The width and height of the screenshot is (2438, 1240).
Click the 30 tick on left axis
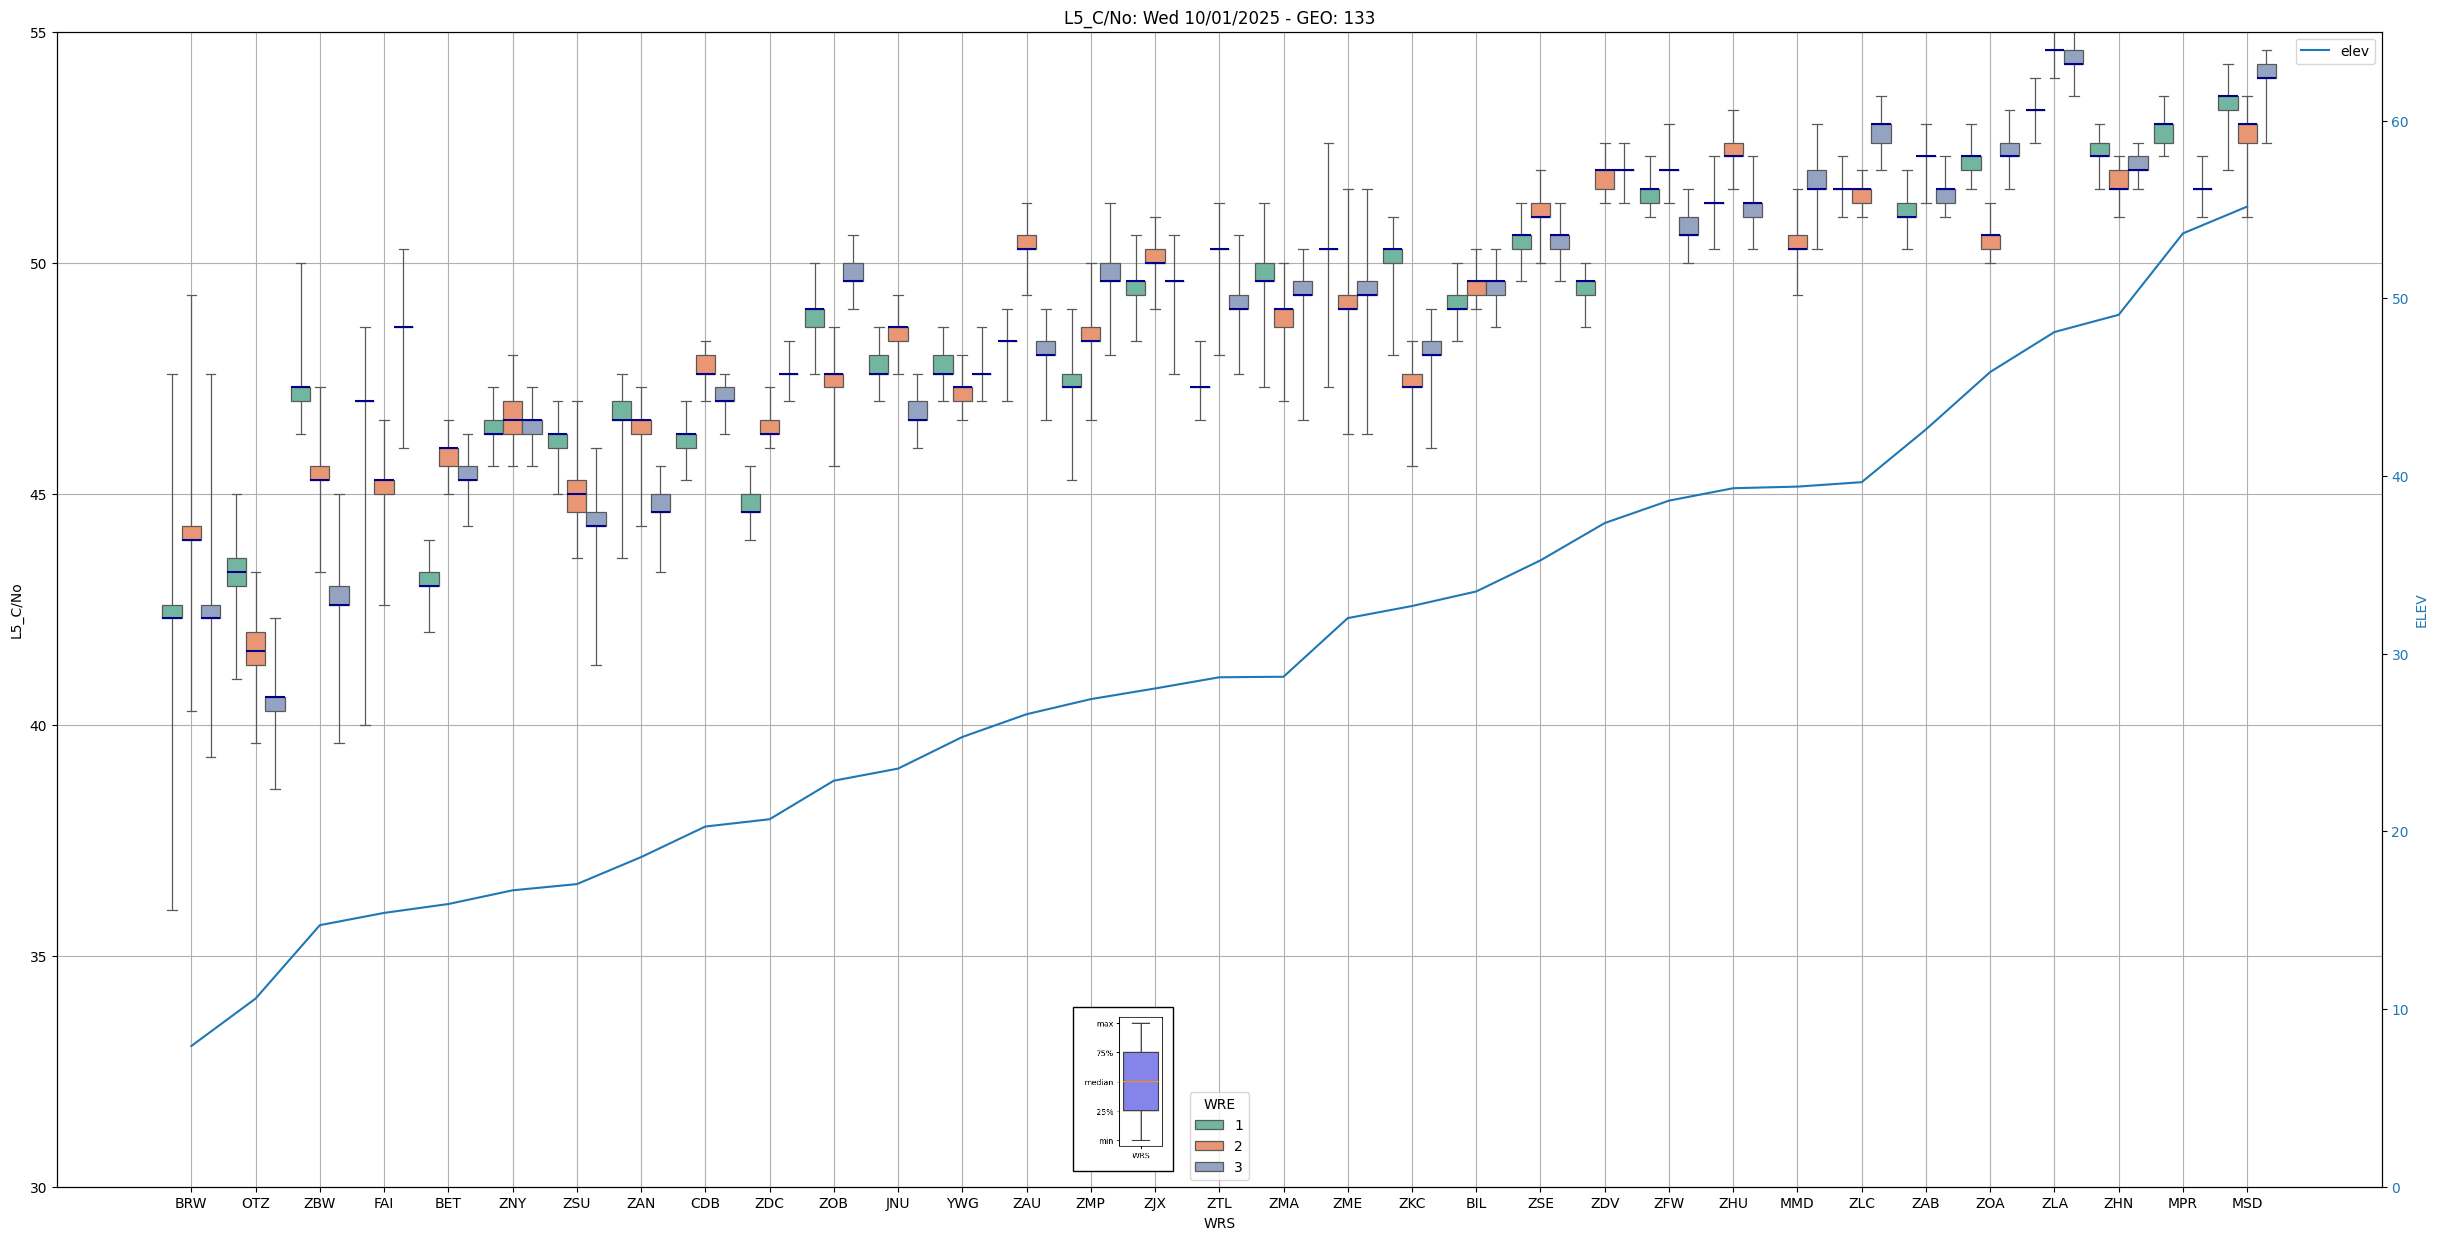point(40,1187)
